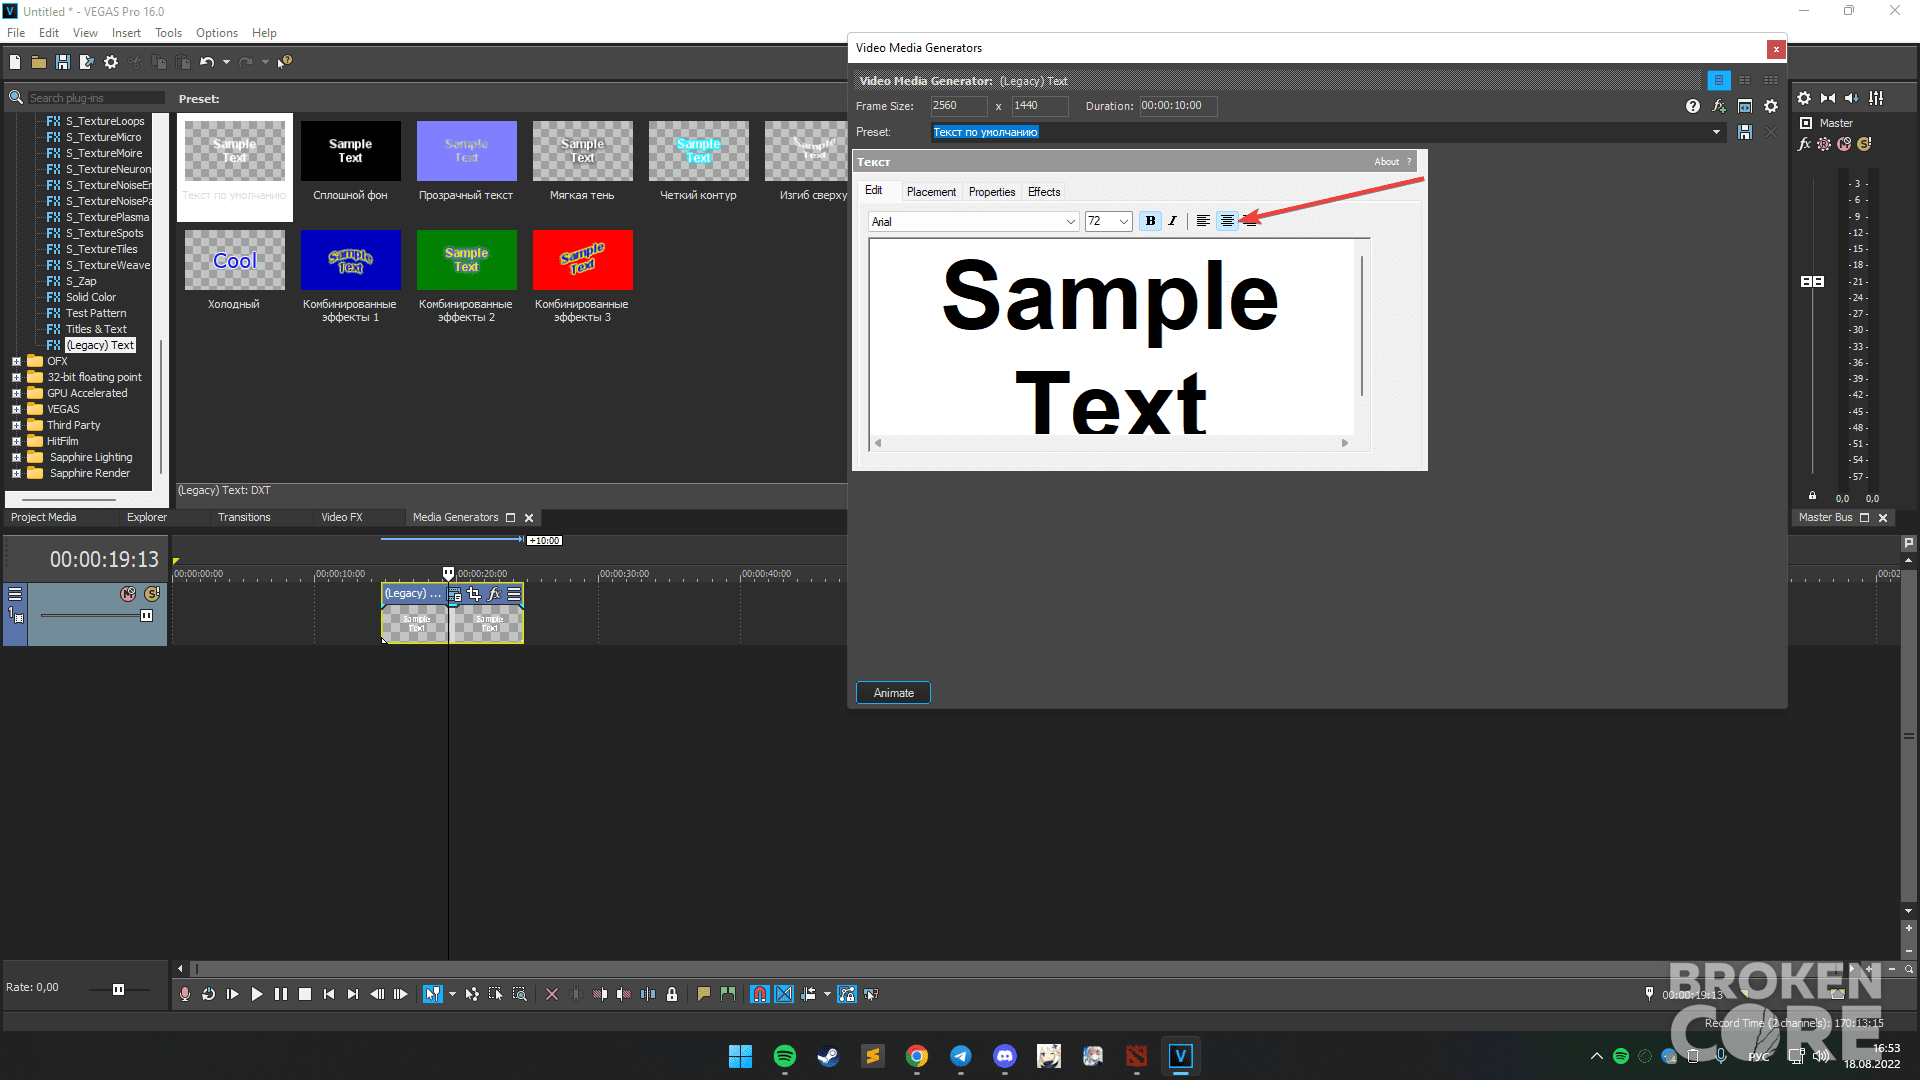This screenshot has height=1080, width=1920.
Task: Click the Duration input field
Action: (1178, 106)
